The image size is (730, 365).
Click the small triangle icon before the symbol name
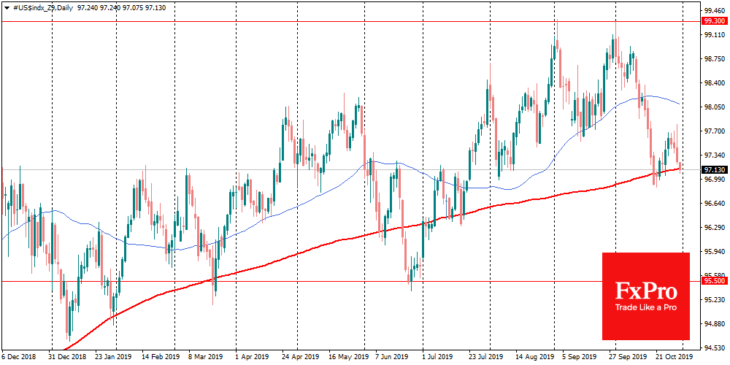coord(6,8)
